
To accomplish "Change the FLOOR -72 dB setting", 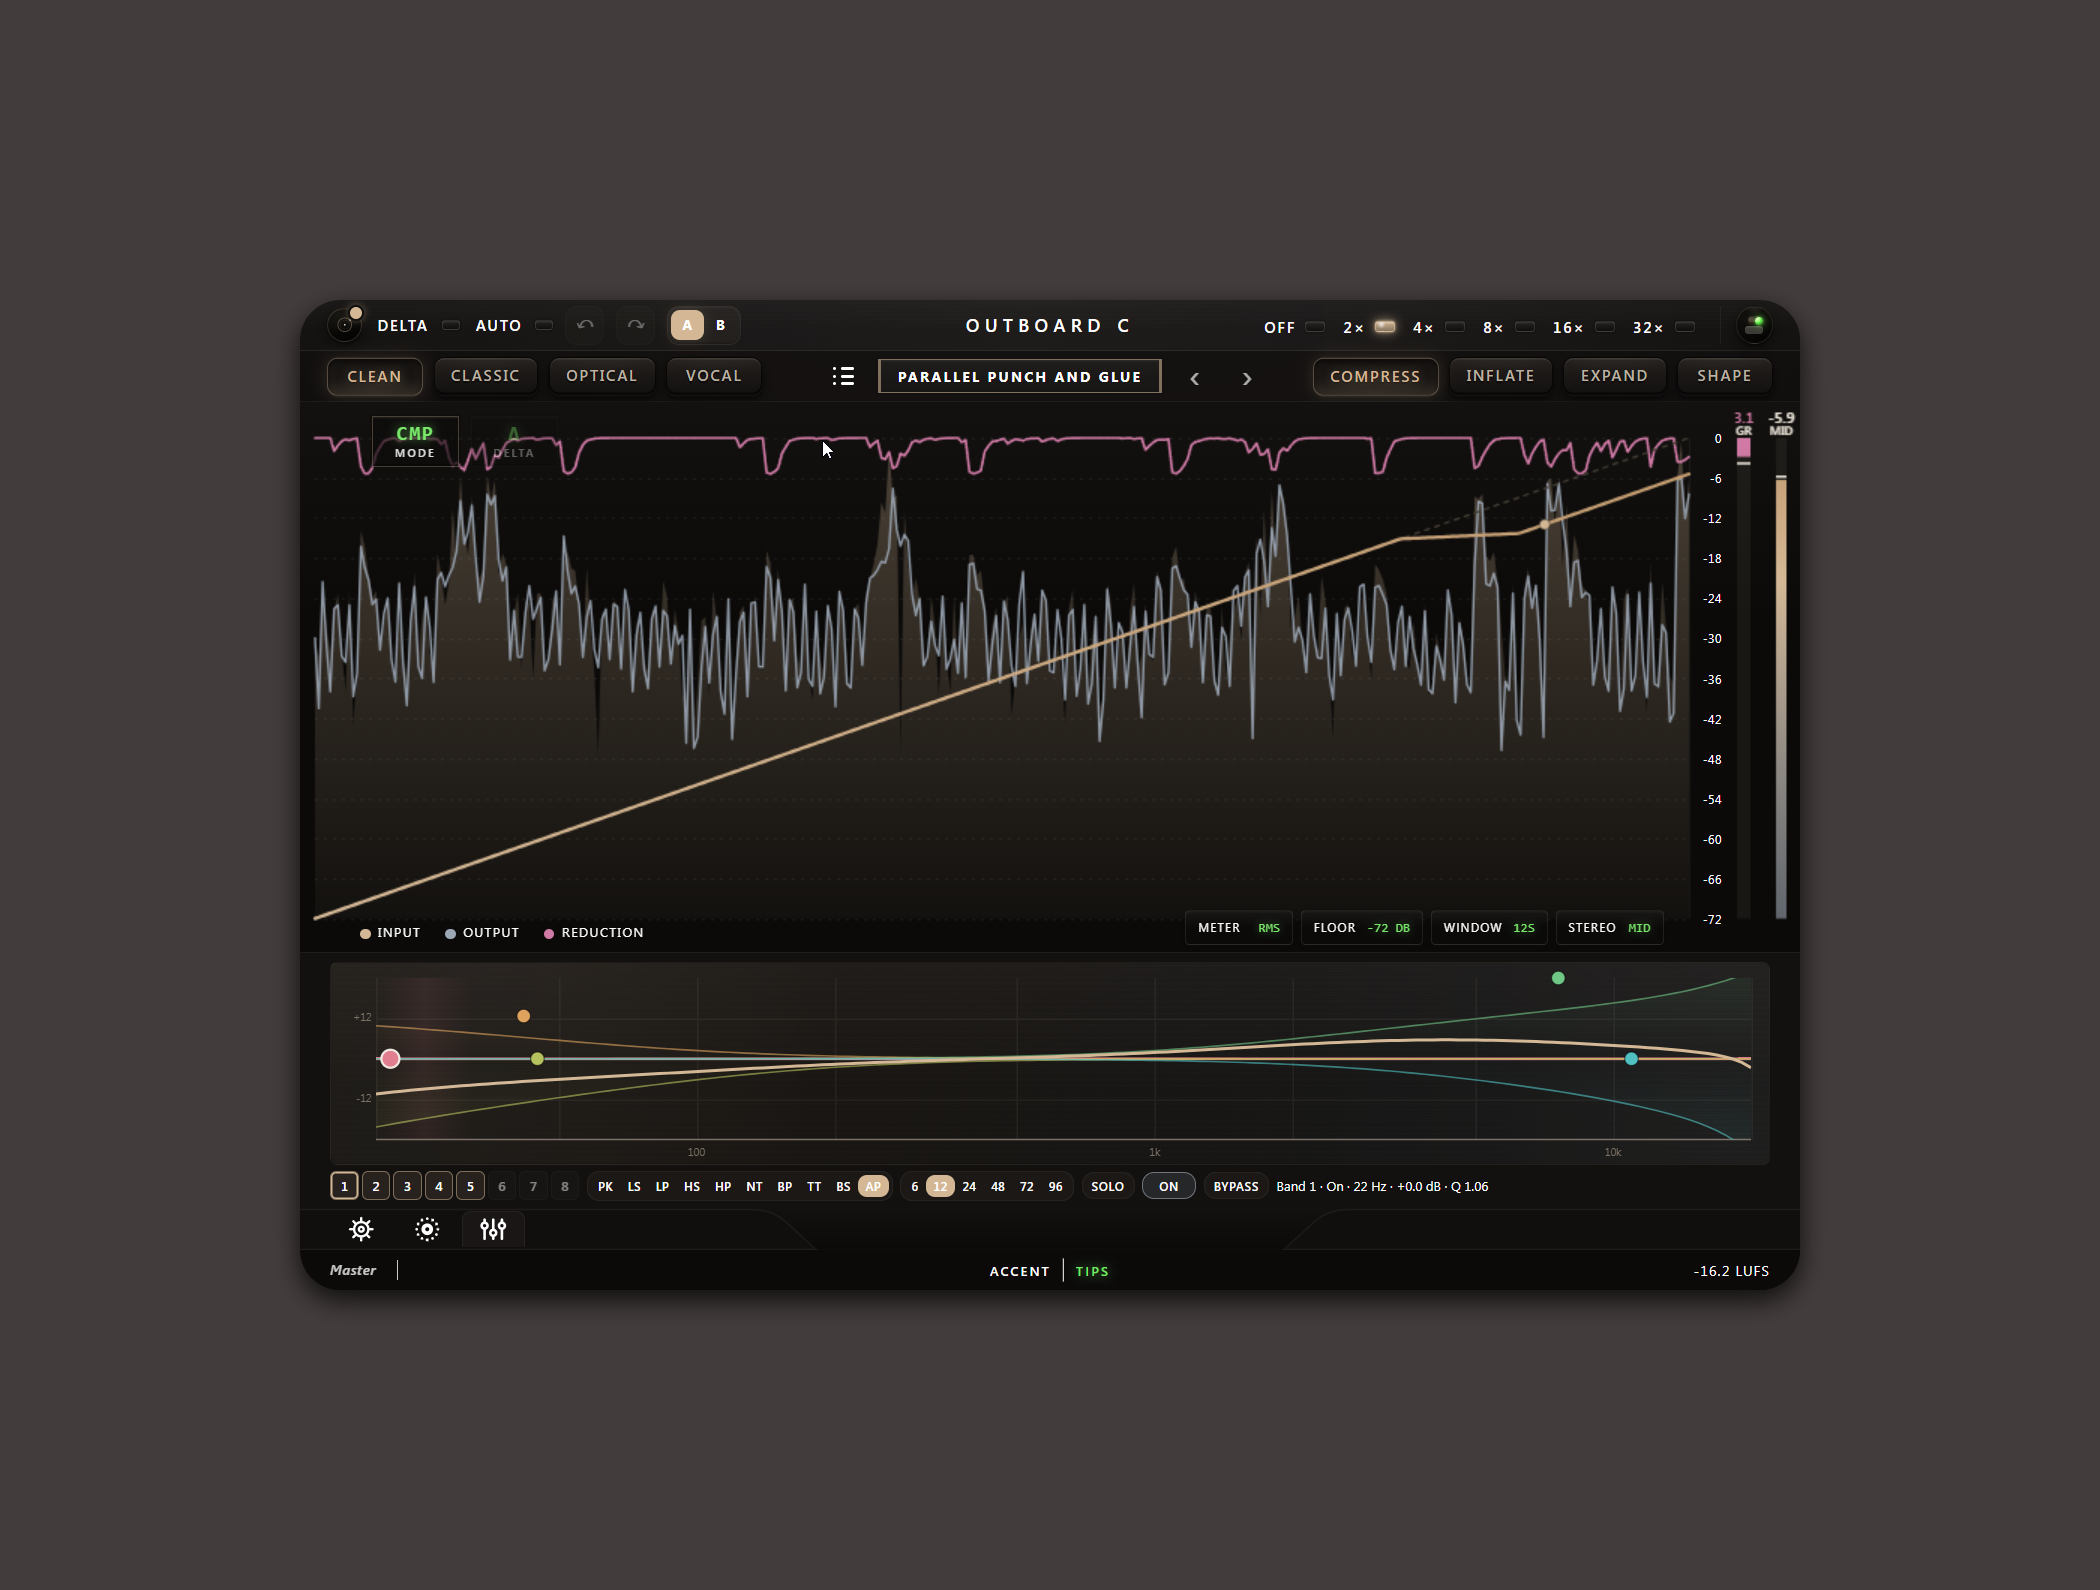I will click(1361, 928).
